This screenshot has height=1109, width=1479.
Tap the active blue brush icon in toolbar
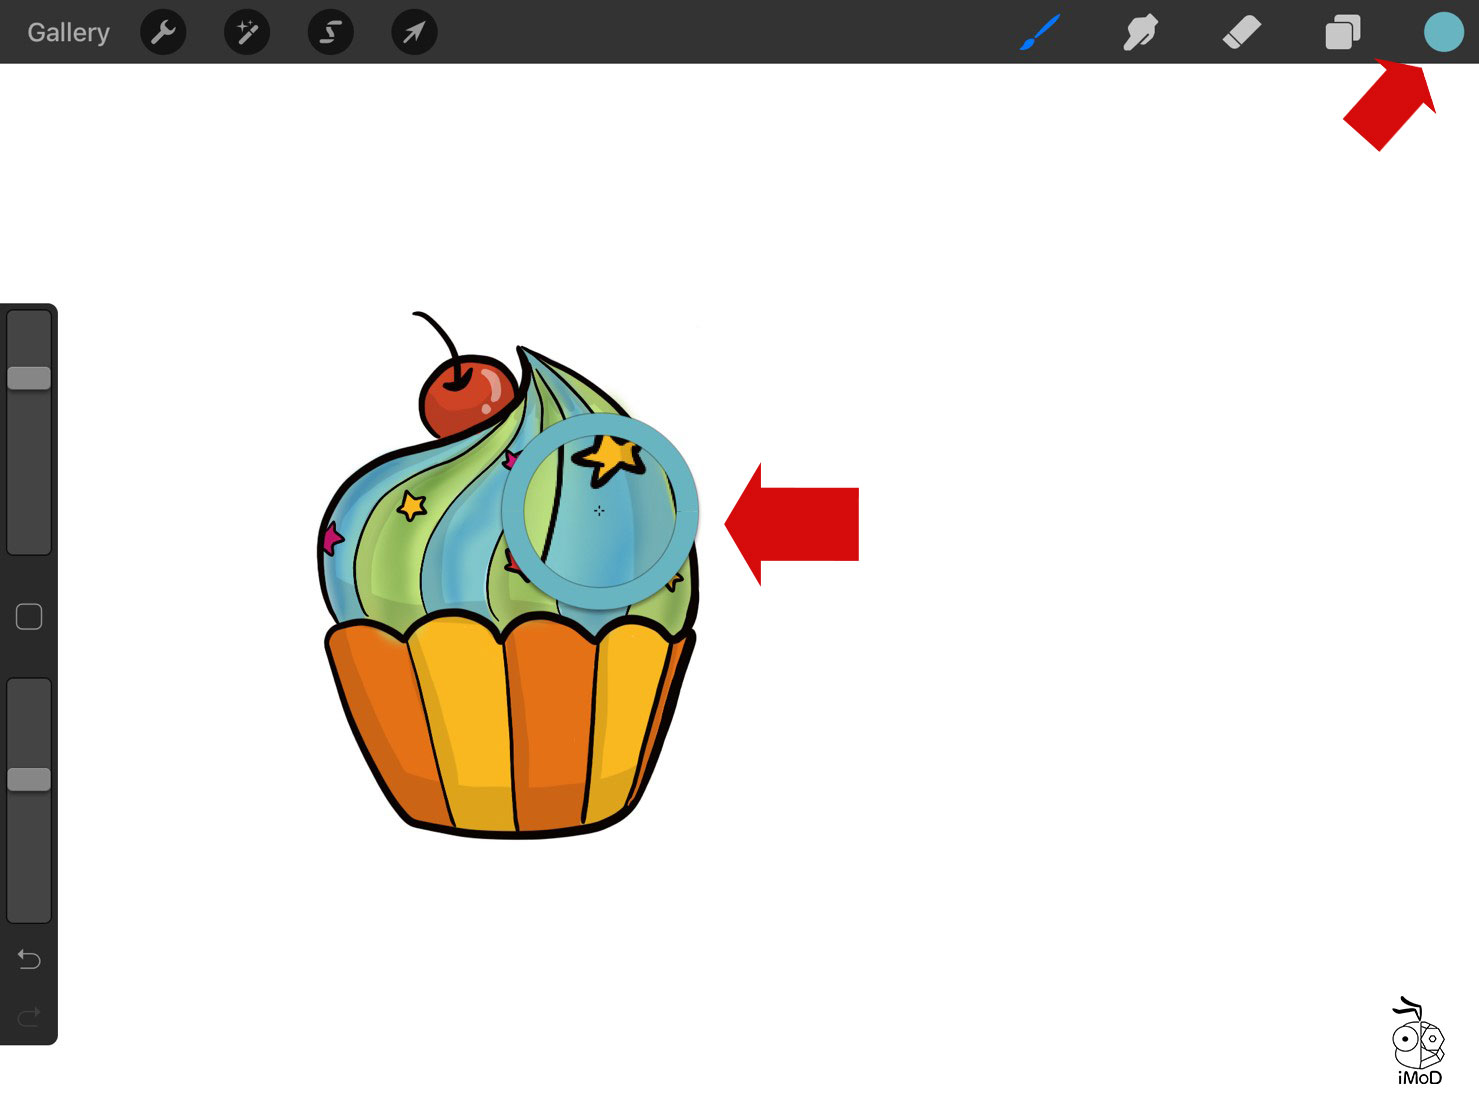pos(1040,31)
